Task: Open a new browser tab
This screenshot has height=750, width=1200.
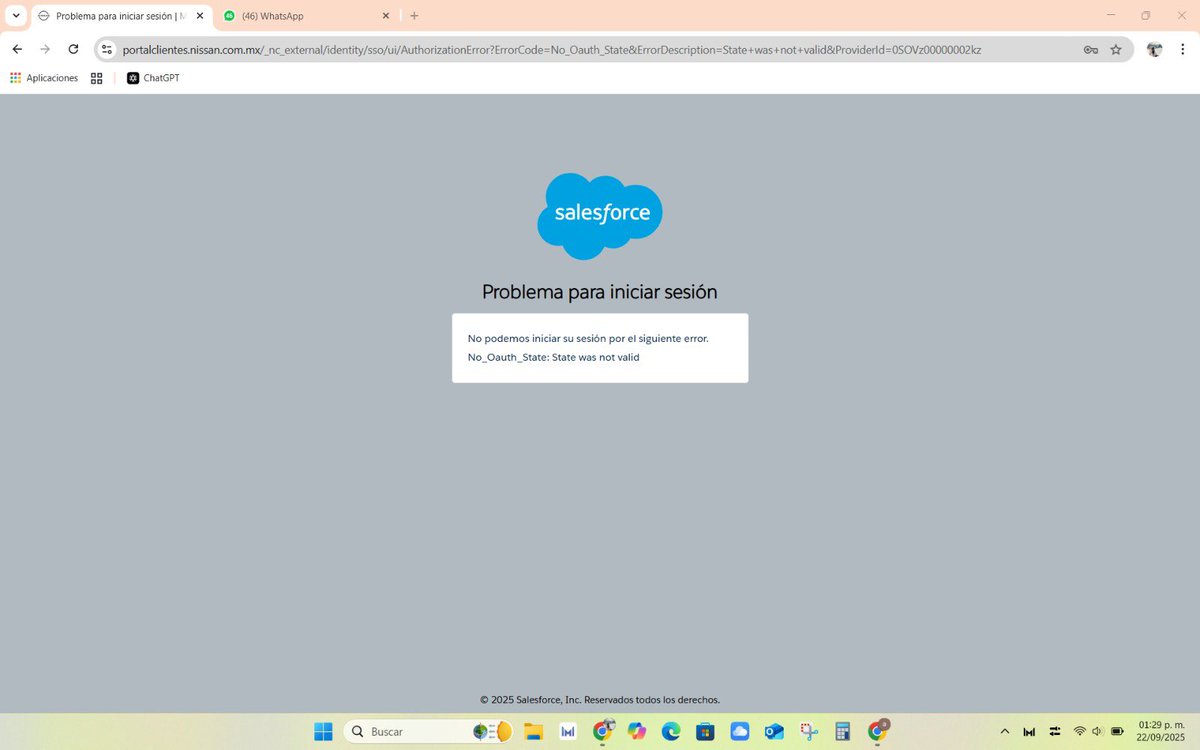Action: coord(414,16)
